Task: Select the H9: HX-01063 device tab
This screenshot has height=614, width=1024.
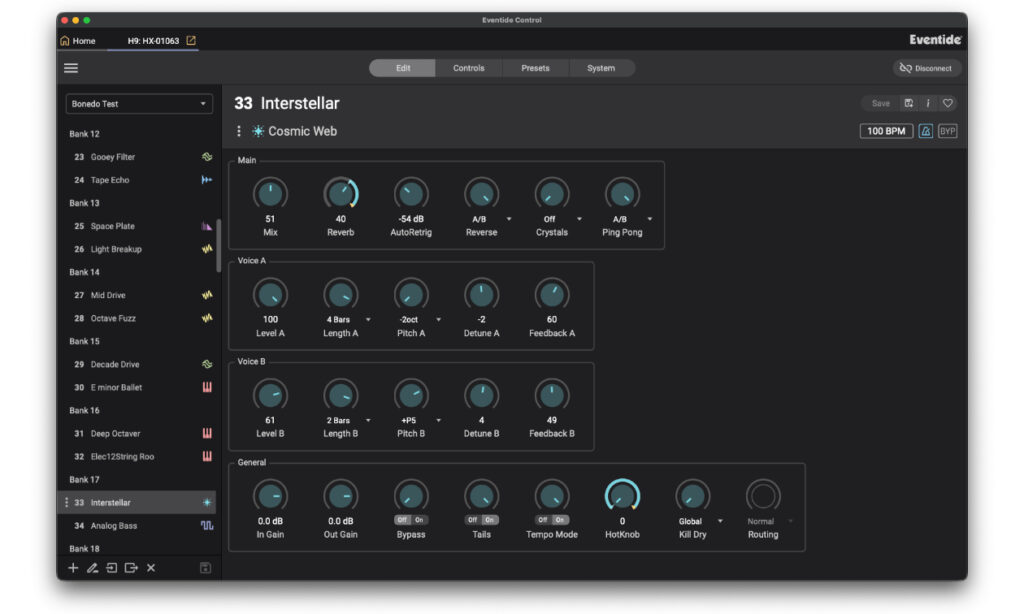Action: (x=153, y=40)
